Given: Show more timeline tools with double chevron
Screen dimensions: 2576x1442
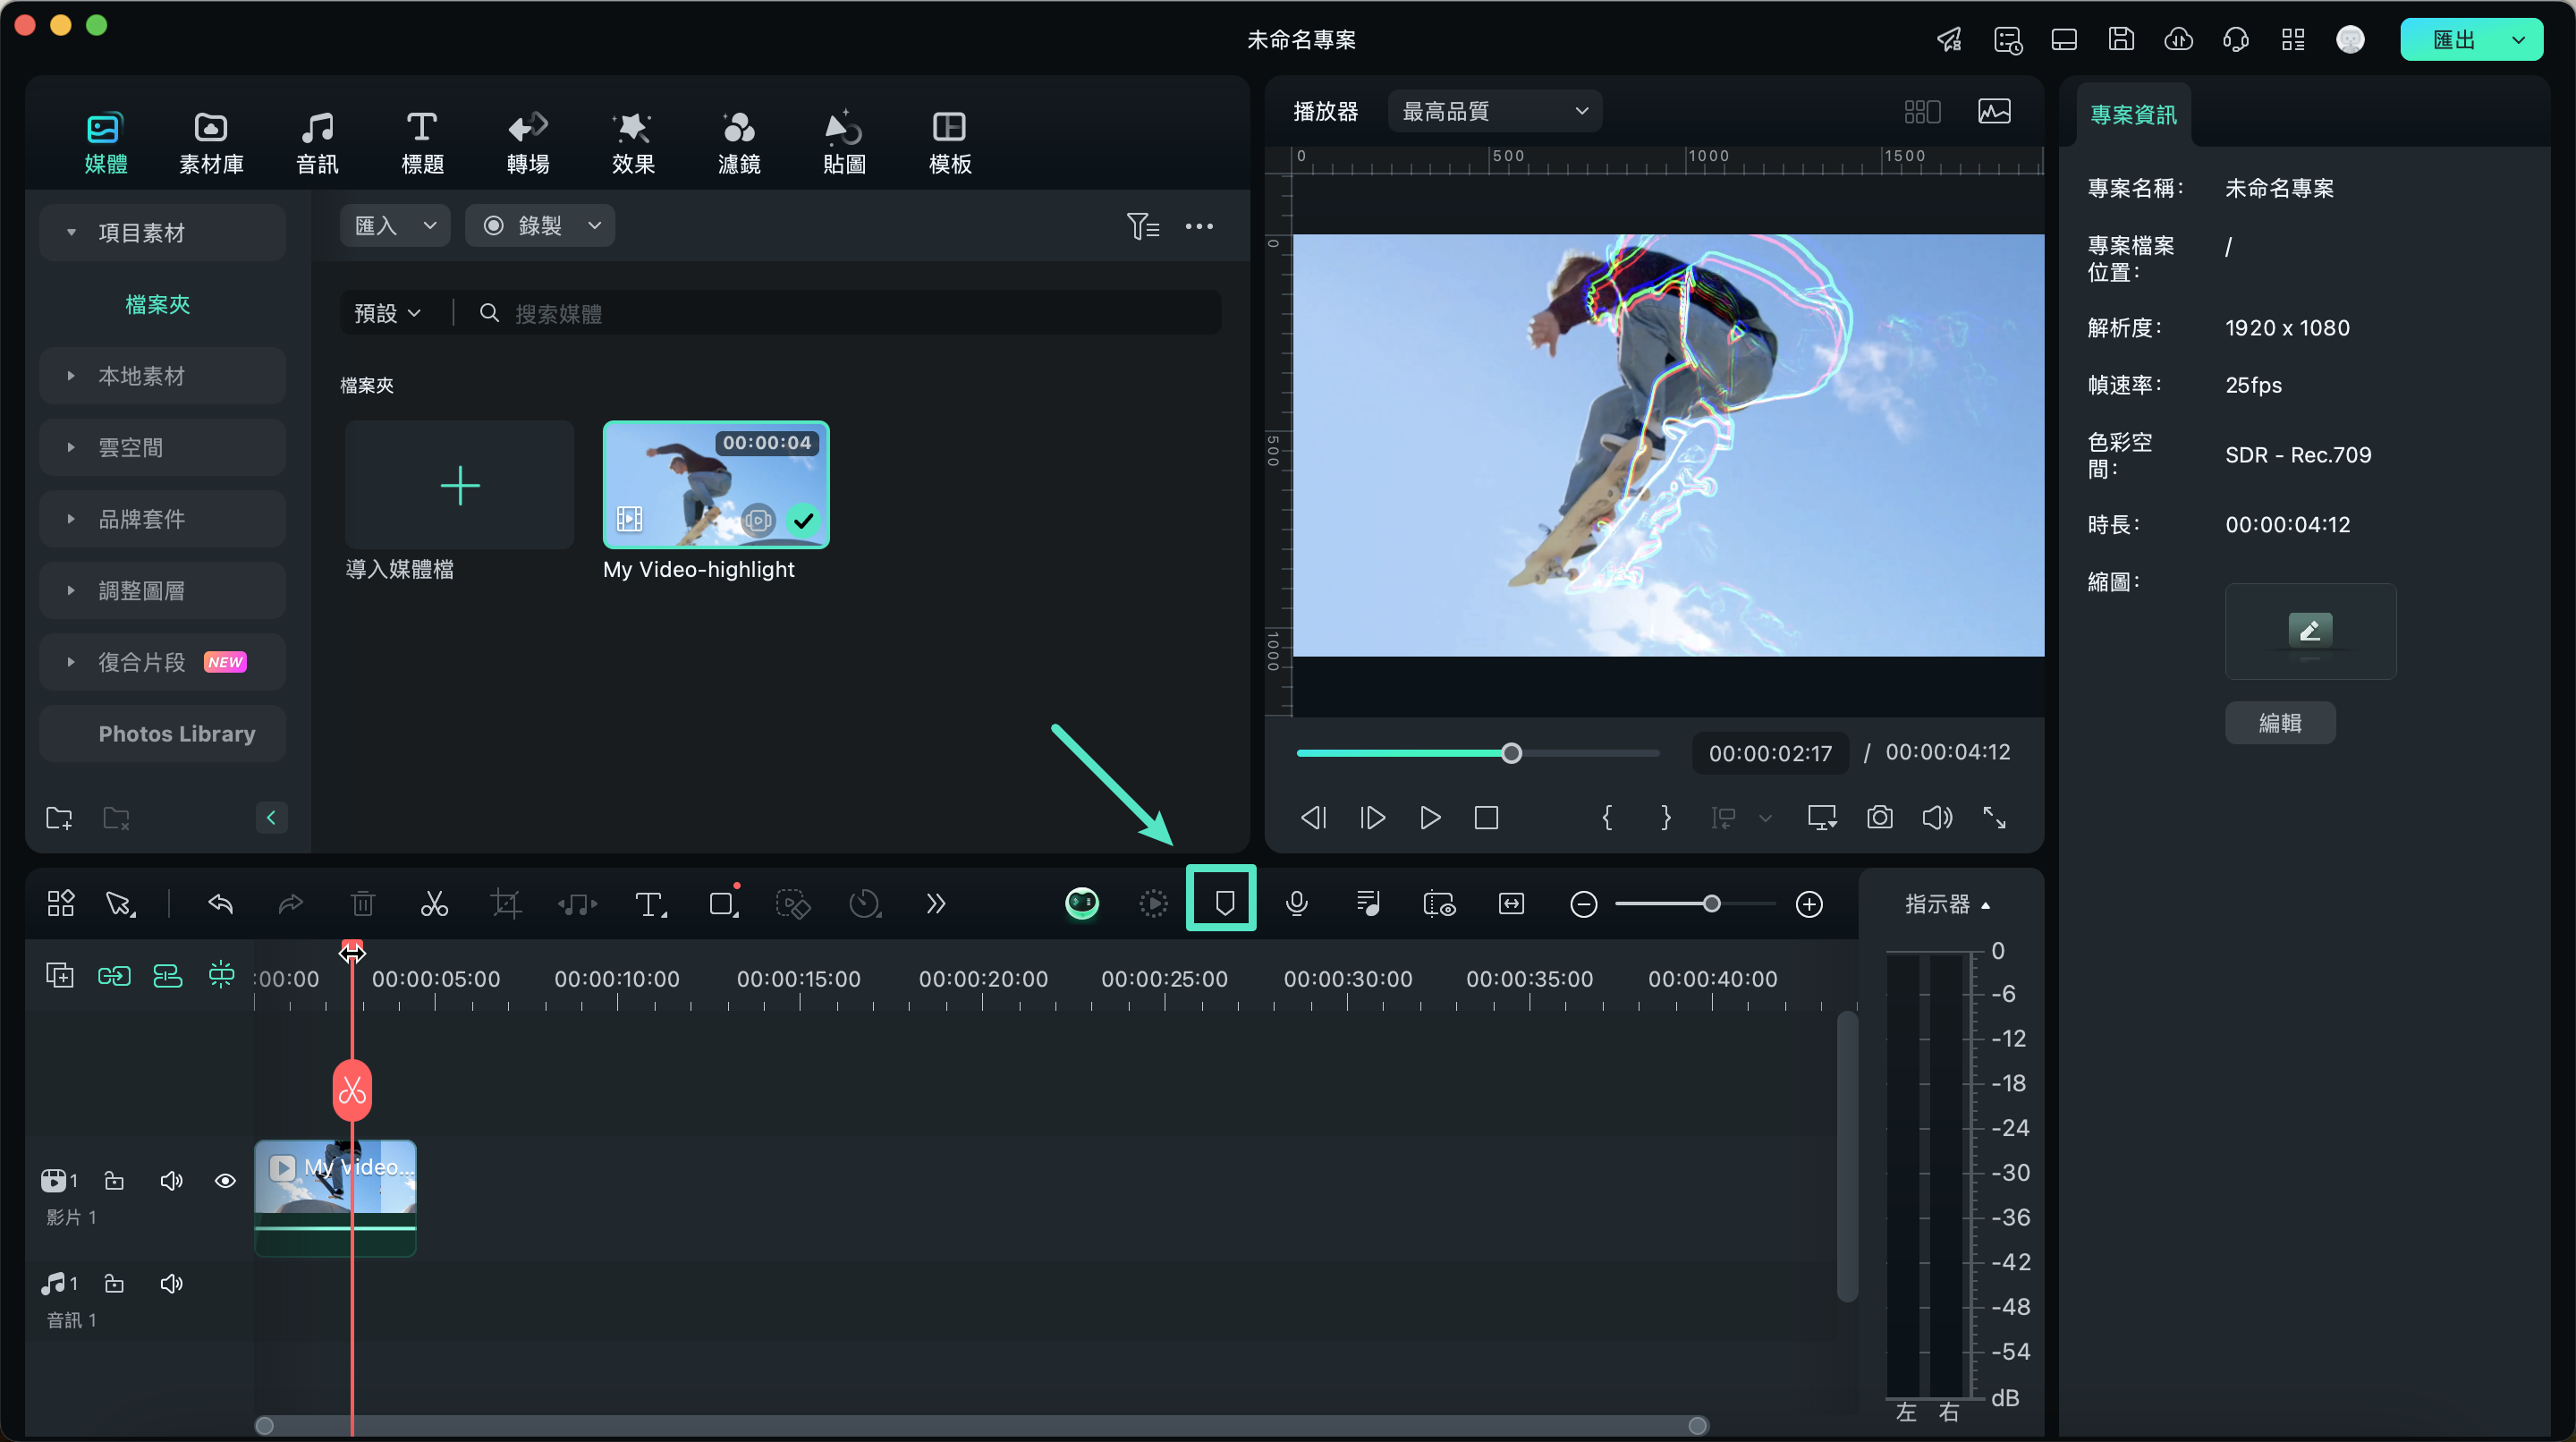Looking at the screenshot, I should (935, 904).
